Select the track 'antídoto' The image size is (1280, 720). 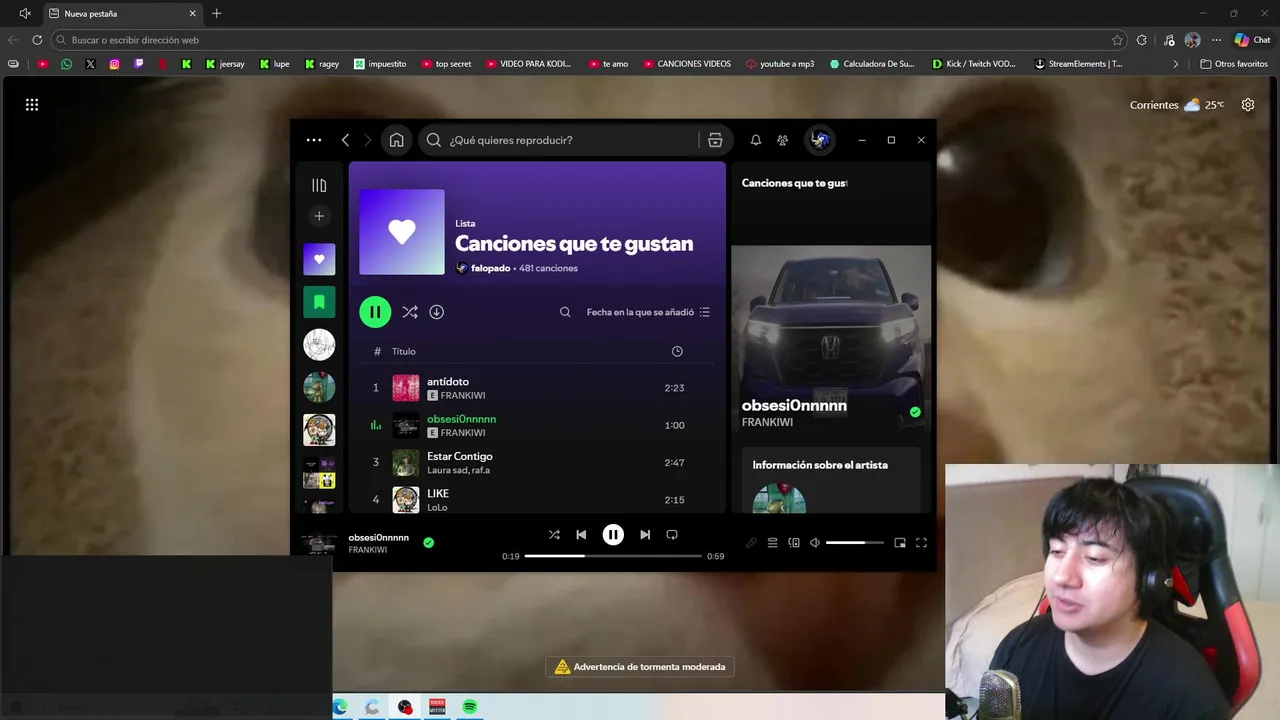537,388
